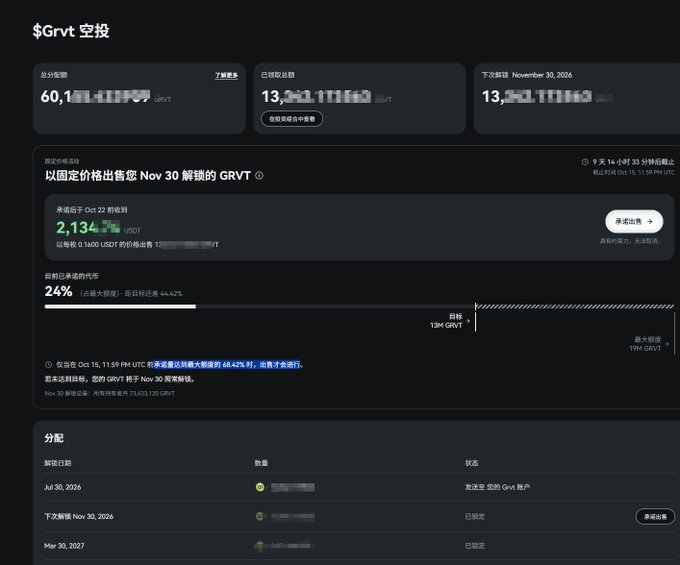Click the 解锁日期 column header
This screenshot has width=680, height=565.
[x=57, y=463]
